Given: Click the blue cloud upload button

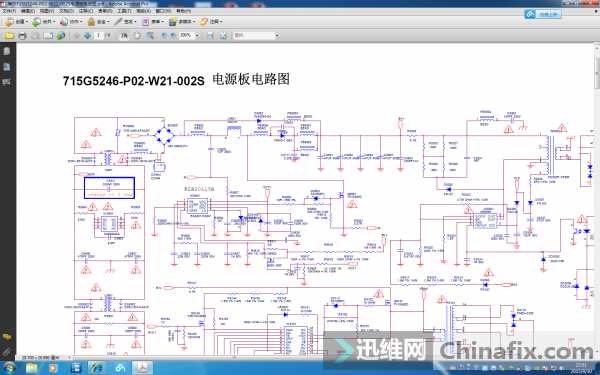Looking at the screenshot, I should coord(543,14).
